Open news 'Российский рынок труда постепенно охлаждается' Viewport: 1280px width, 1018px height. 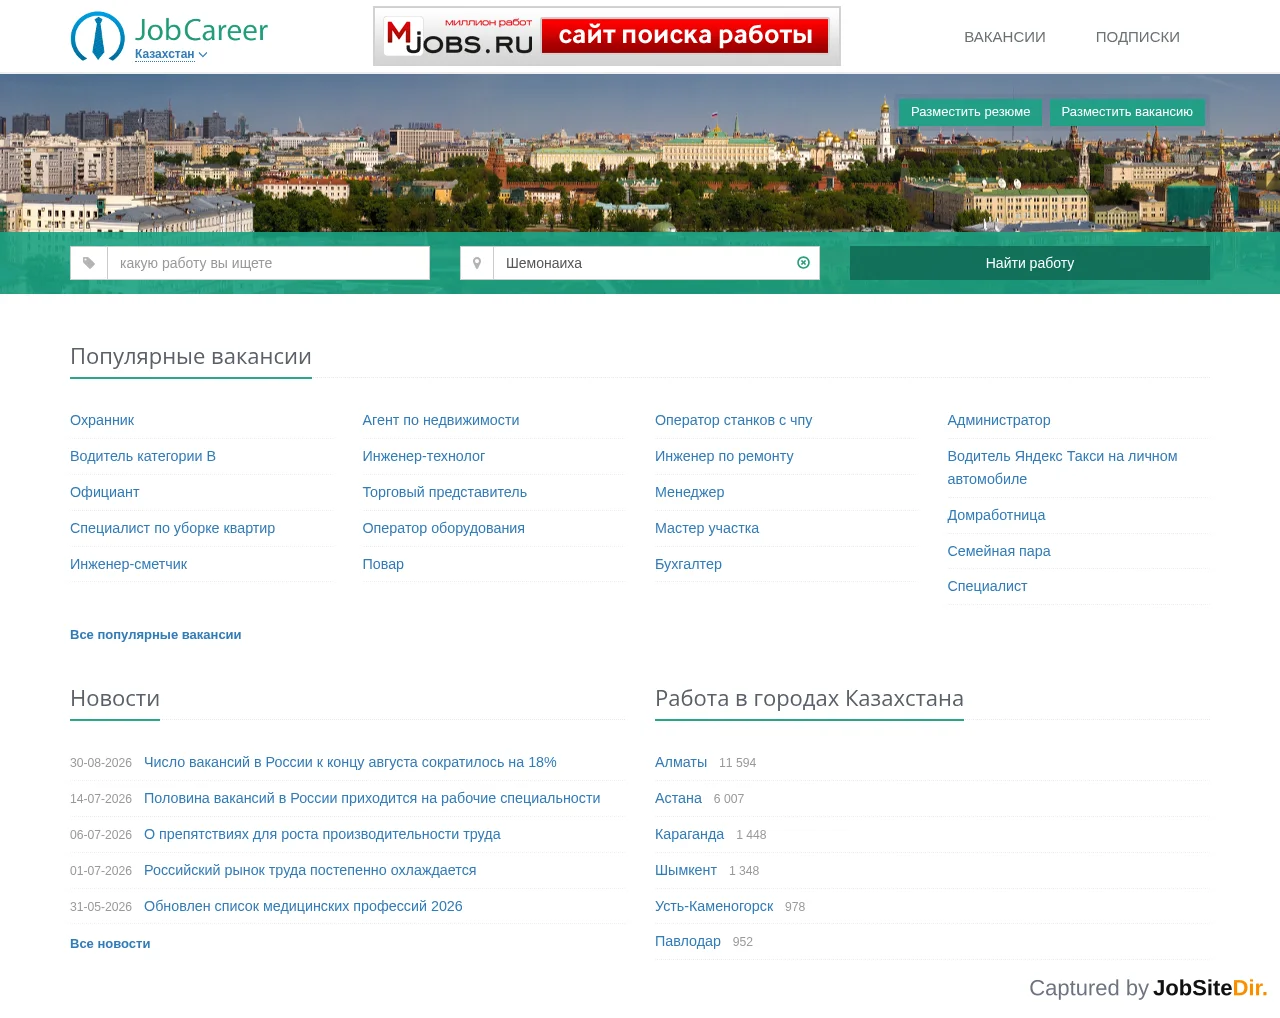[310, 870]
